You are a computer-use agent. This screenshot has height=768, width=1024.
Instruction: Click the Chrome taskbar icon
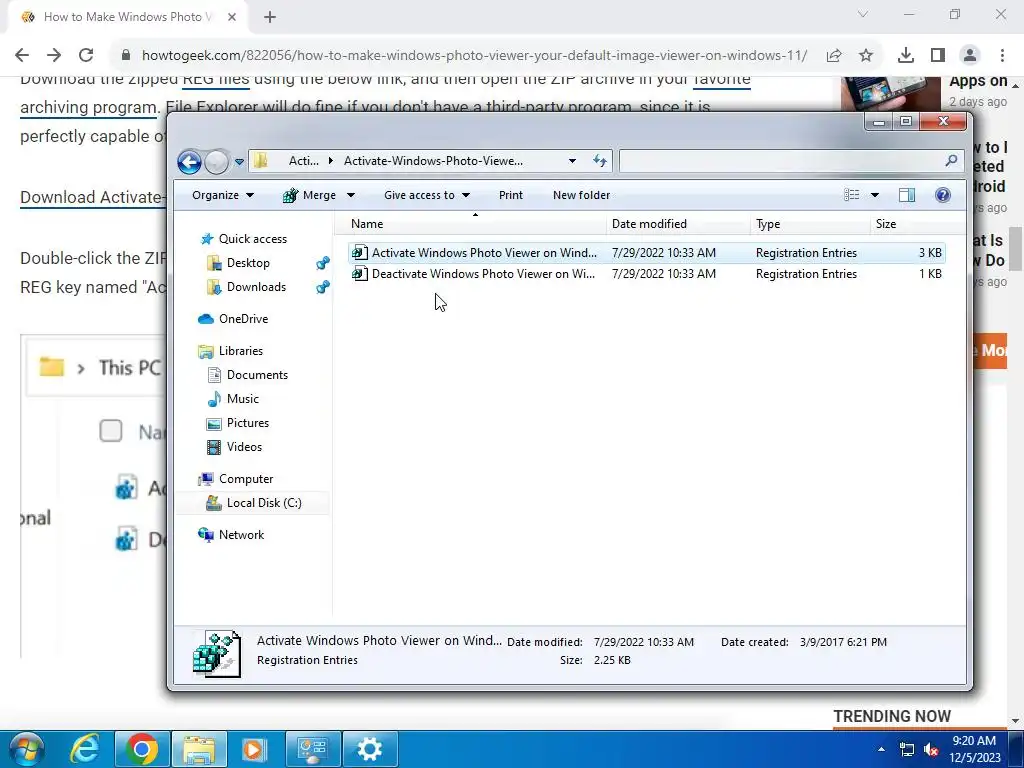point(142,749)
